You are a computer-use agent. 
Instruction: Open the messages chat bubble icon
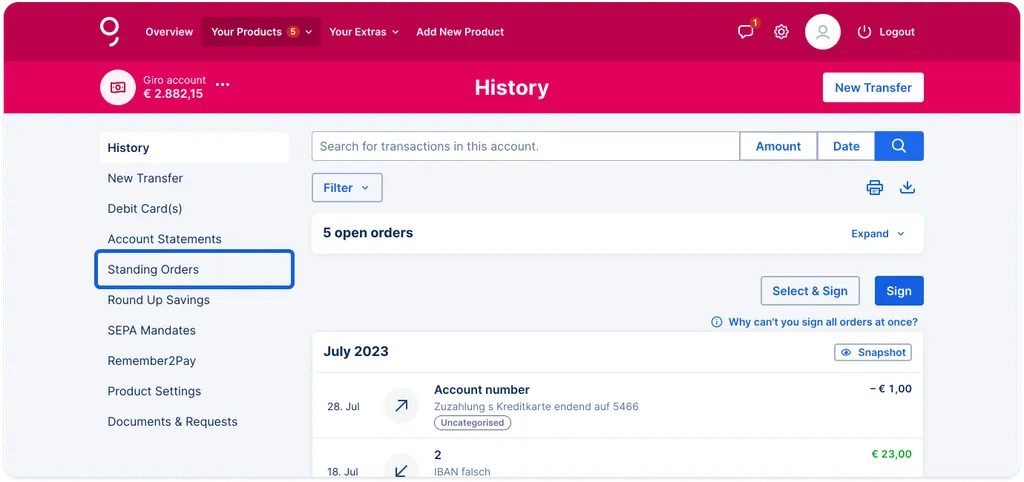coord(746,31)
